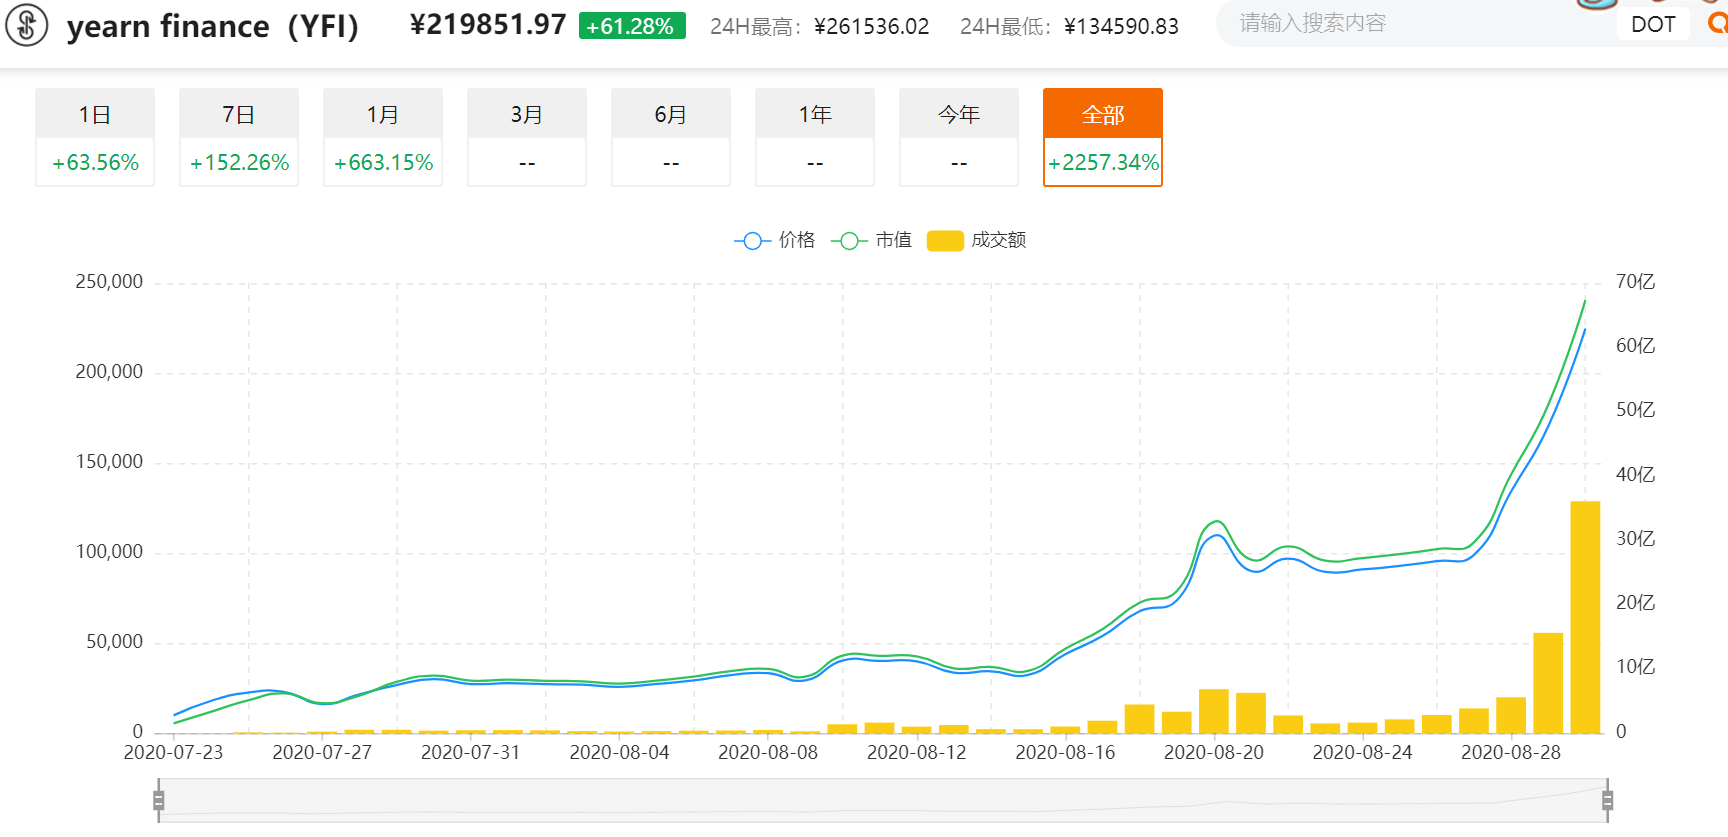Click the 250,000 price axis label
The height and width of the screenshot is (837, 1728).
(x=109, y=282)
